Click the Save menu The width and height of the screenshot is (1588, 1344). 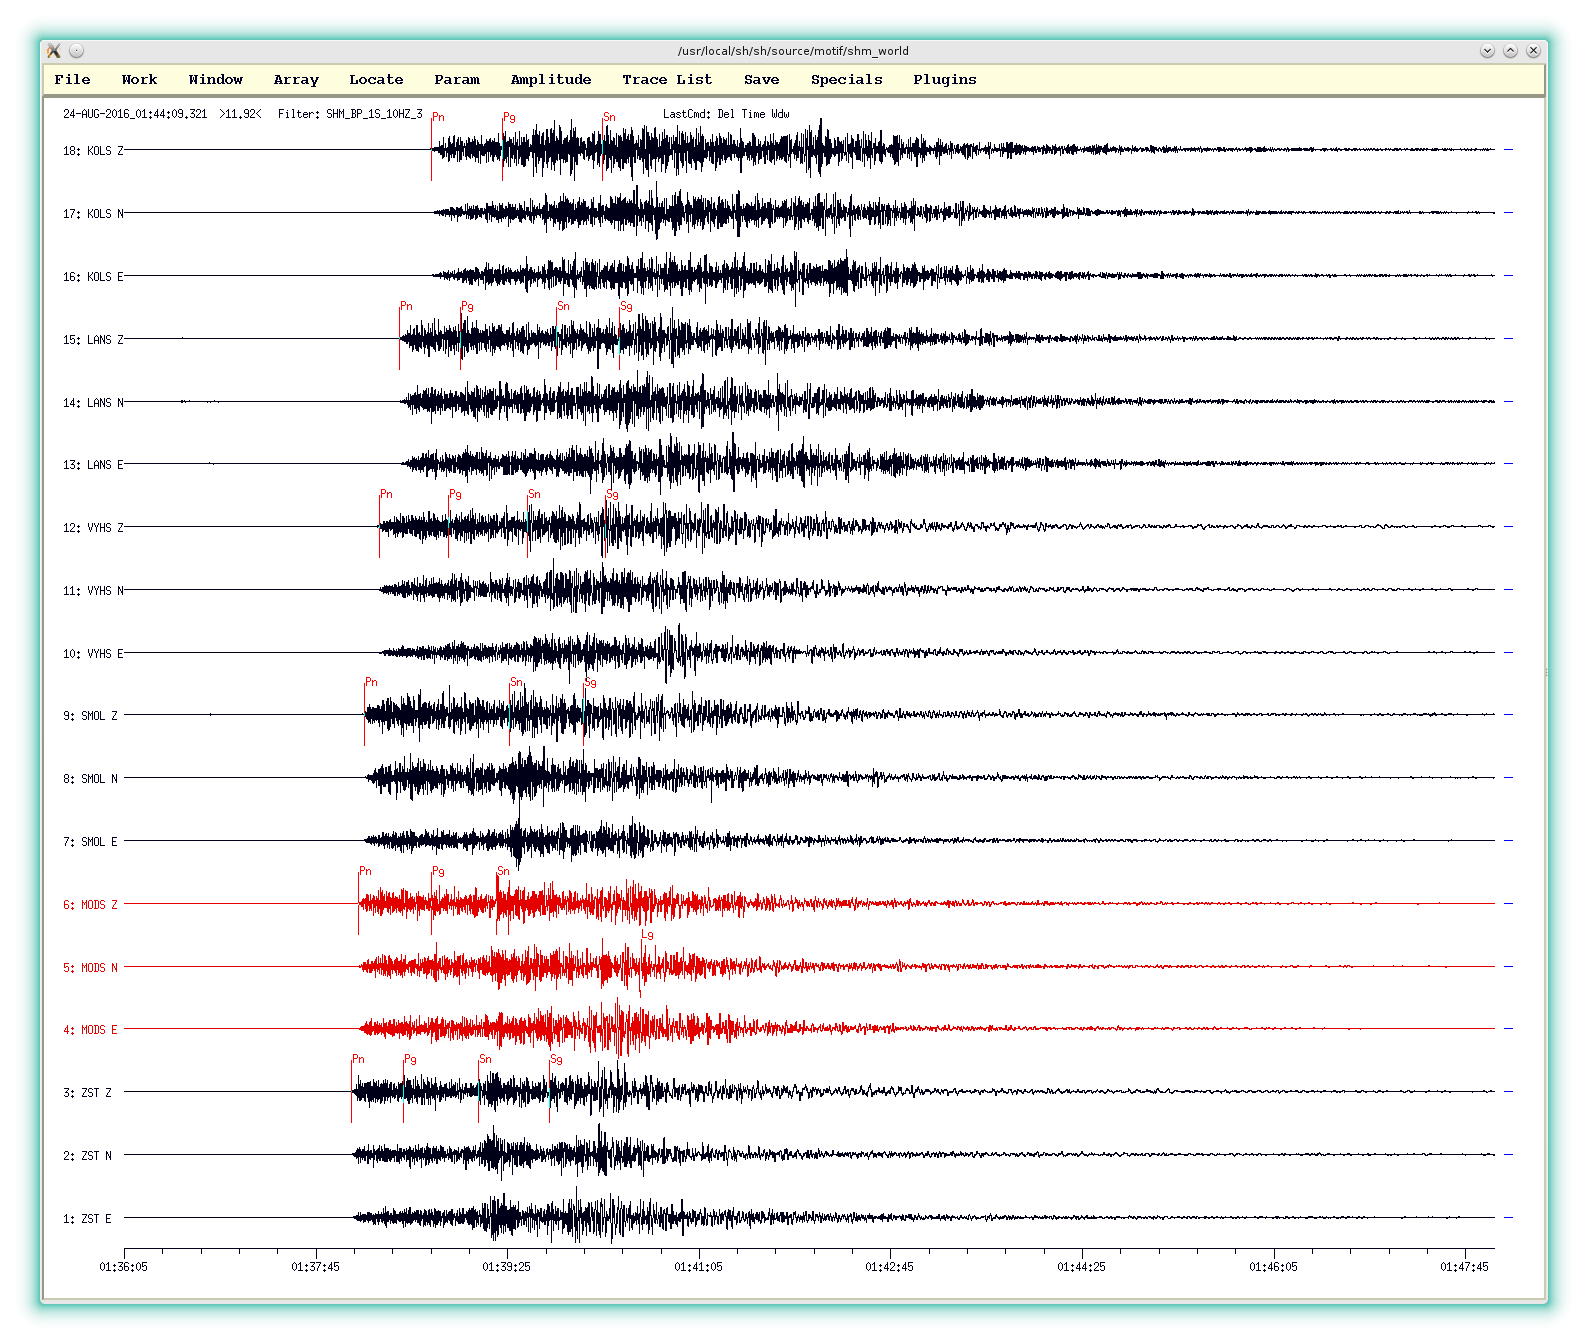click(x=761, y=80)
